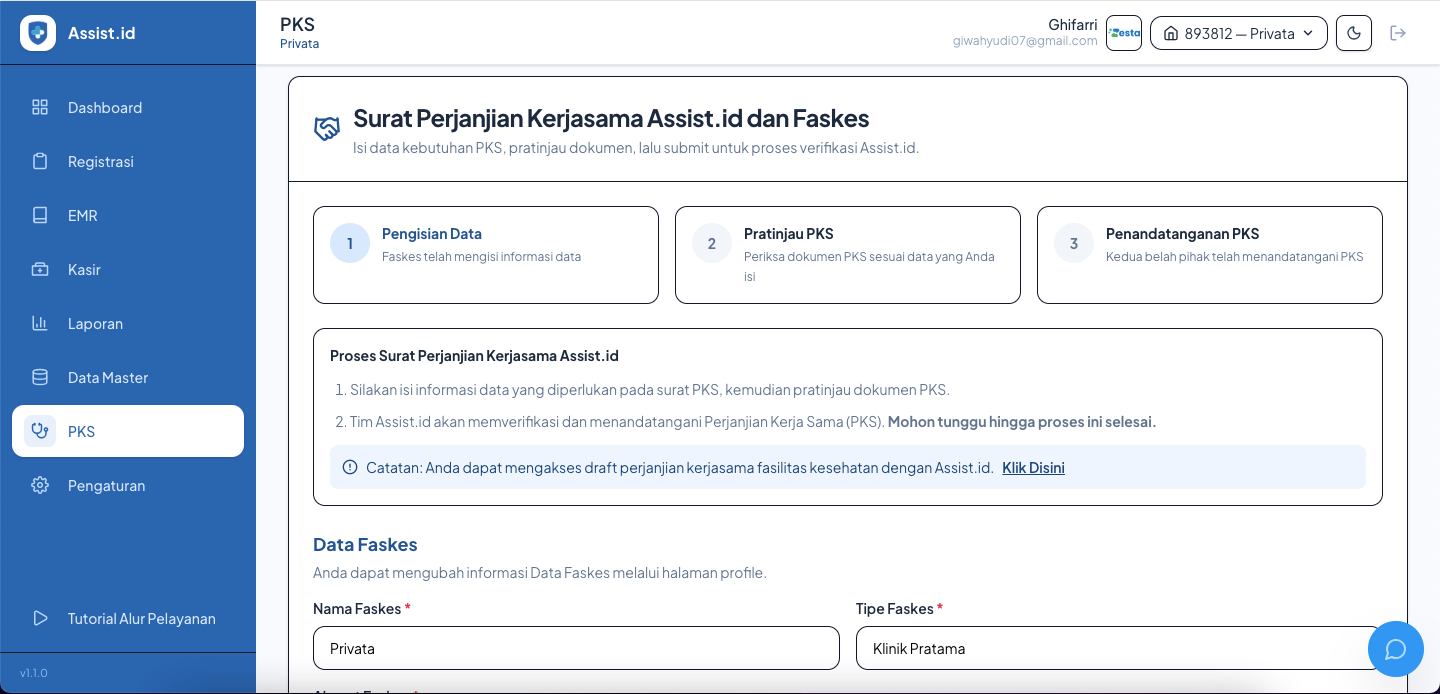Open the Pengaturan gear icon
1440x694 pixels.
point(40,485)
